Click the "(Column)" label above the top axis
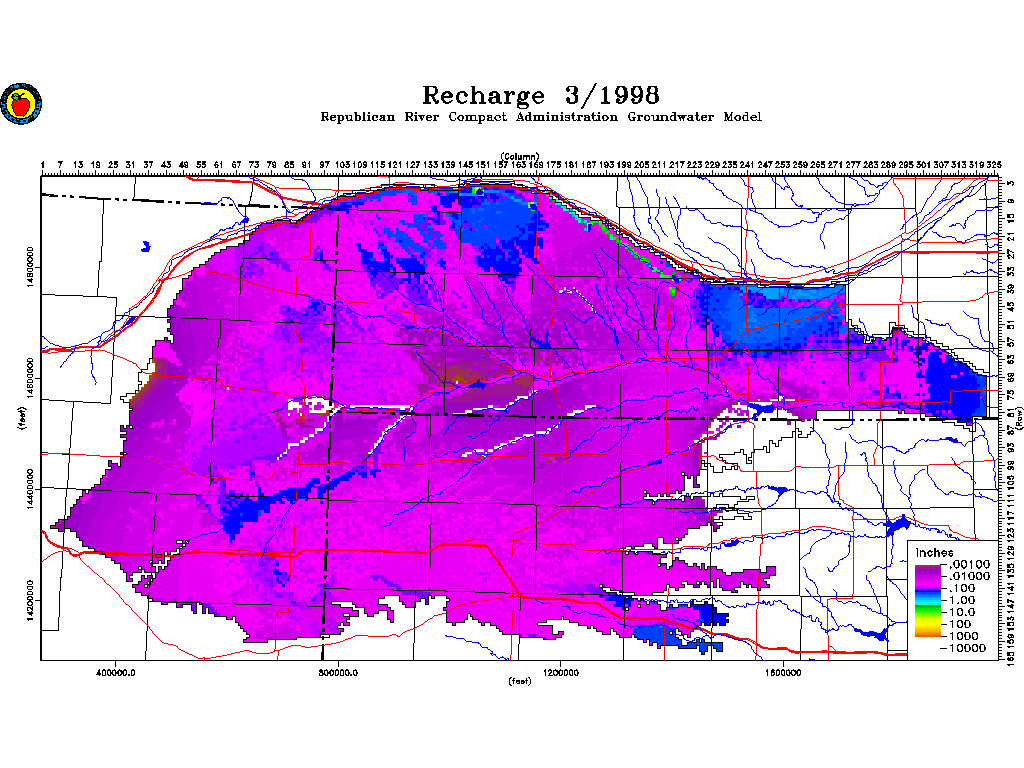This screenshot has height=768, width=1024. (x=520, y=156)
